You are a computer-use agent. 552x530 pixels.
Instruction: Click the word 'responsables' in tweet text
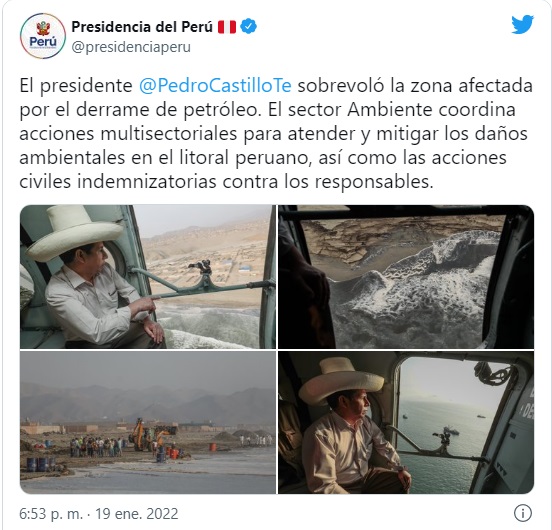coord(374,182)
